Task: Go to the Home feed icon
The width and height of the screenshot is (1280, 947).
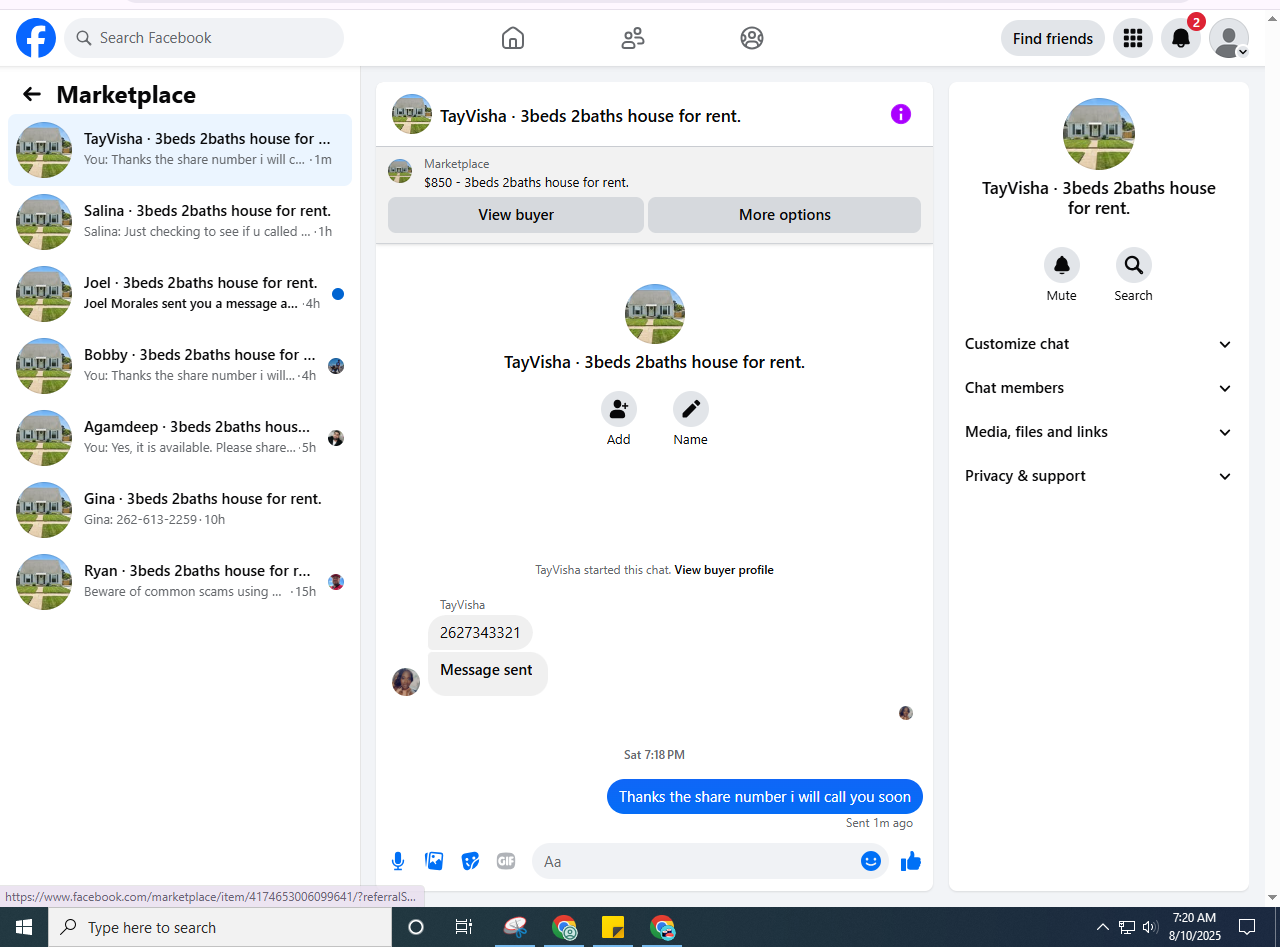Action: pyautogui.click(x=513, y=38)
